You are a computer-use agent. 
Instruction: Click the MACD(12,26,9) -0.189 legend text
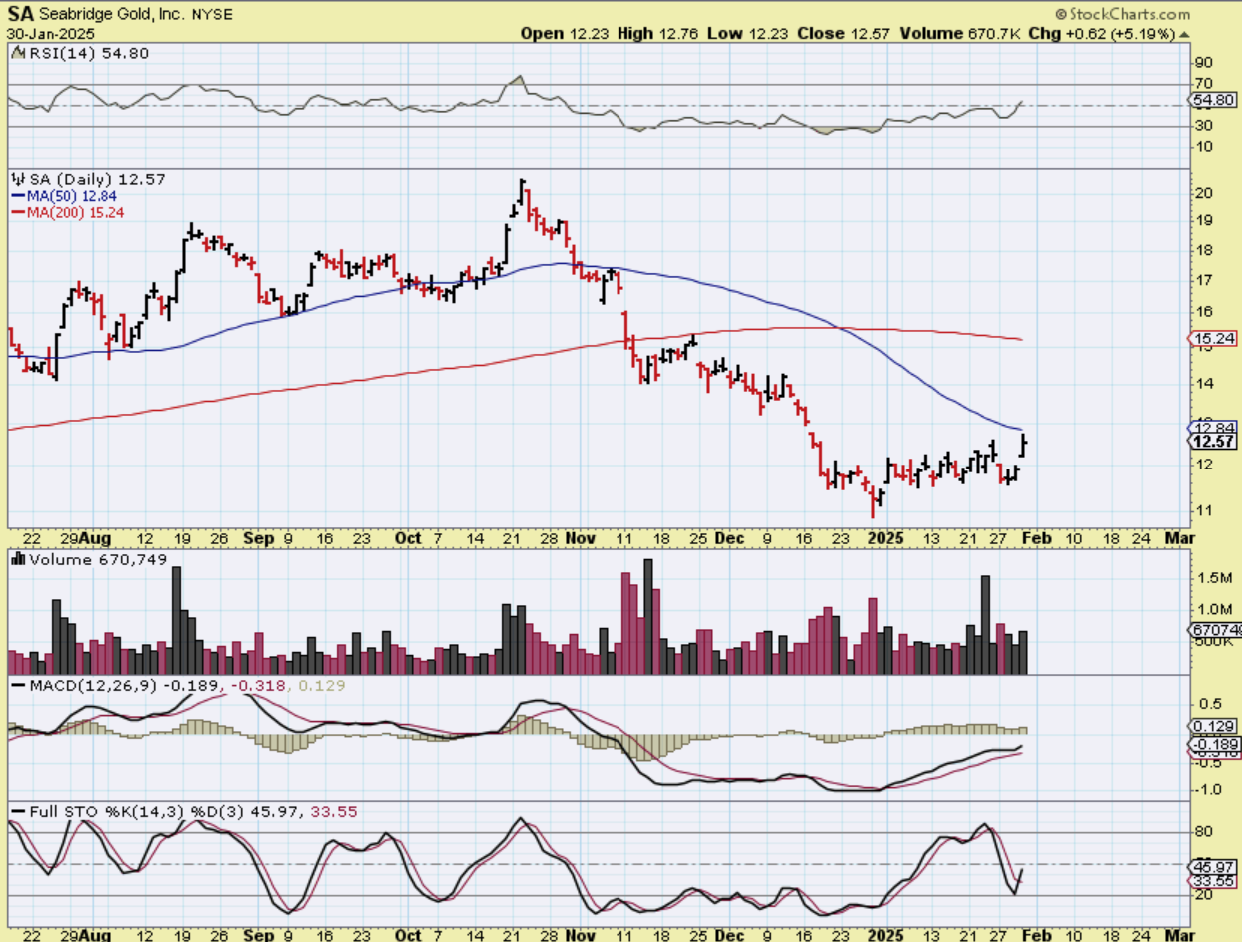pos(126,685)
